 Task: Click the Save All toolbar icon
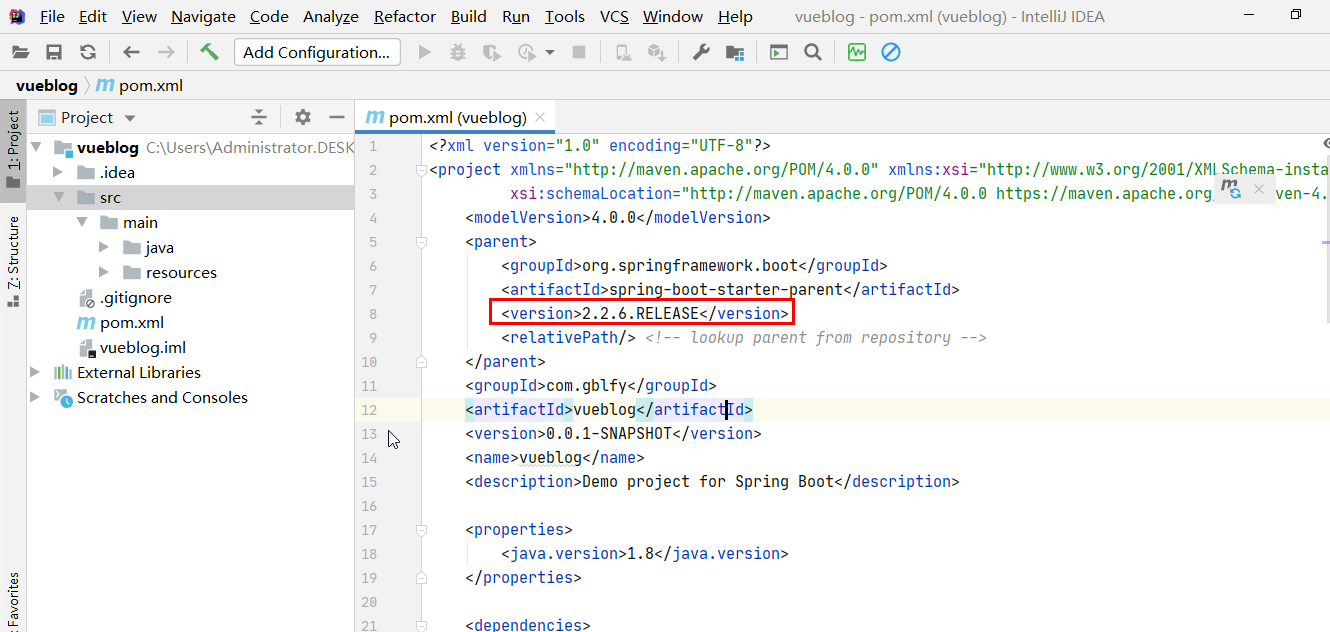tap(54, 52)
